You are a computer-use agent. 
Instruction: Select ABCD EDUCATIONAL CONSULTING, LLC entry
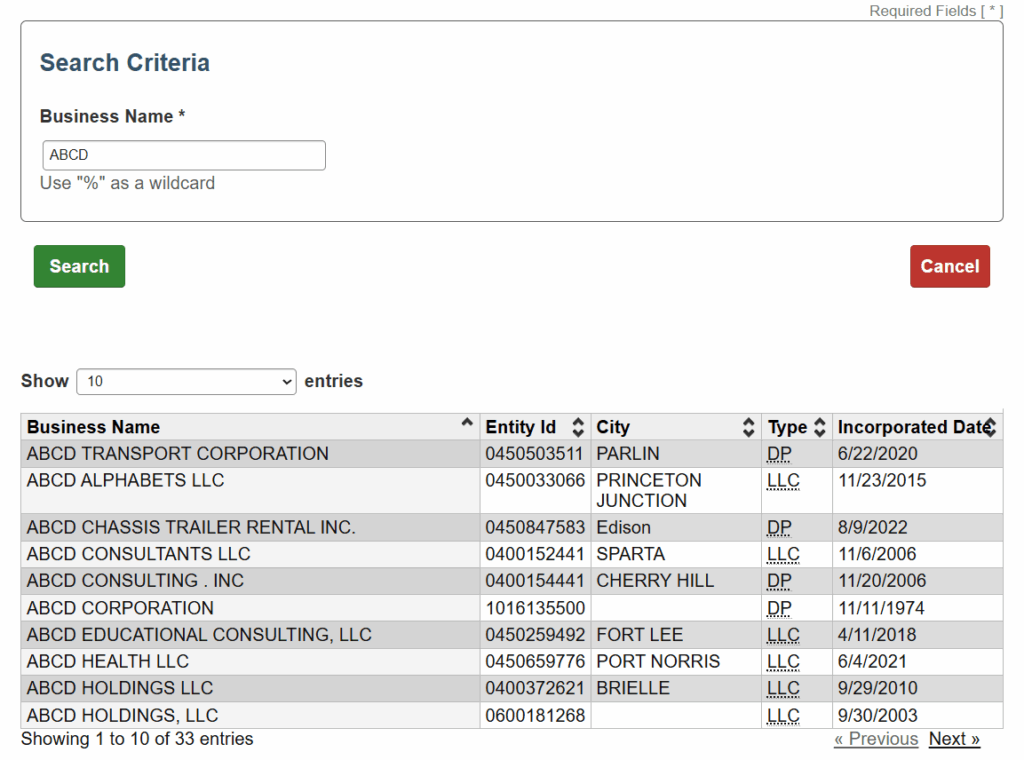[199, 635]
